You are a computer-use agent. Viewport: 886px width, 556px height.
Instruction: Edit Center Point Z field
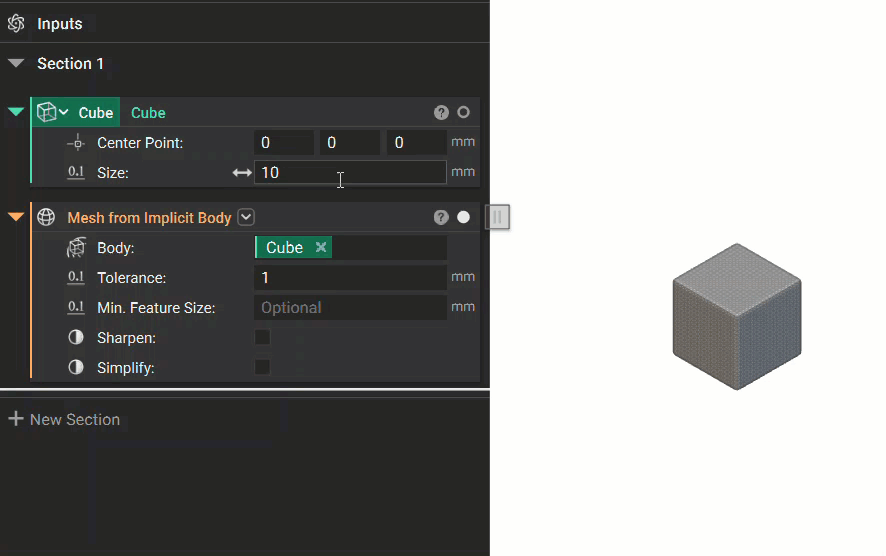(416, 142)
